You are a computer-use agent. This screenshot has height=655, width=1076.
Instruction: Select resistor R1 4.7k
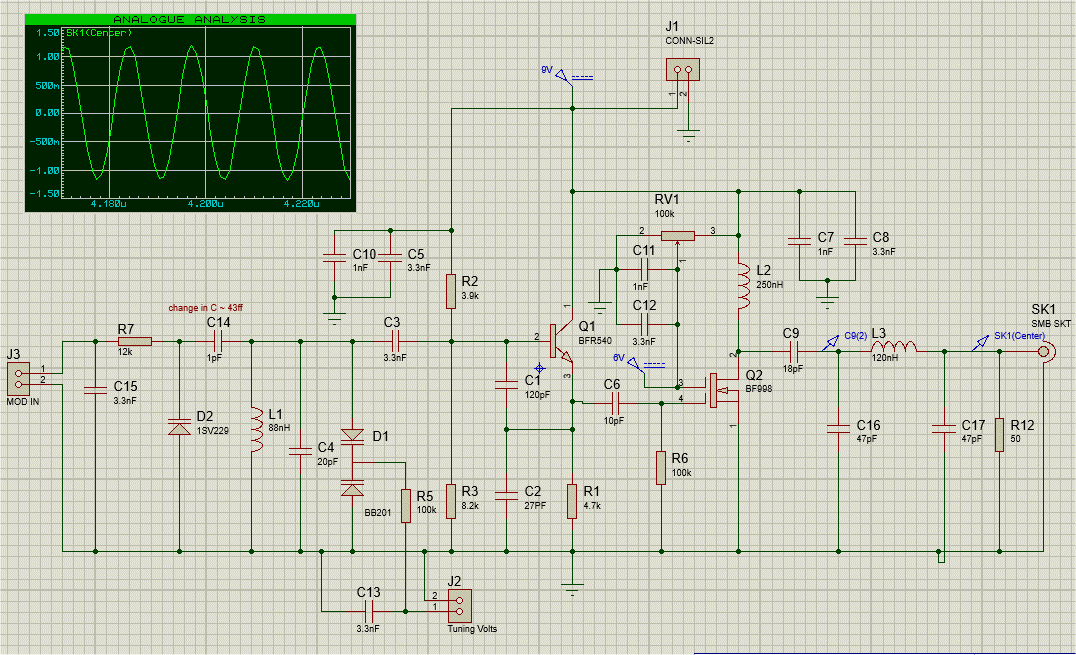(572, 501)
